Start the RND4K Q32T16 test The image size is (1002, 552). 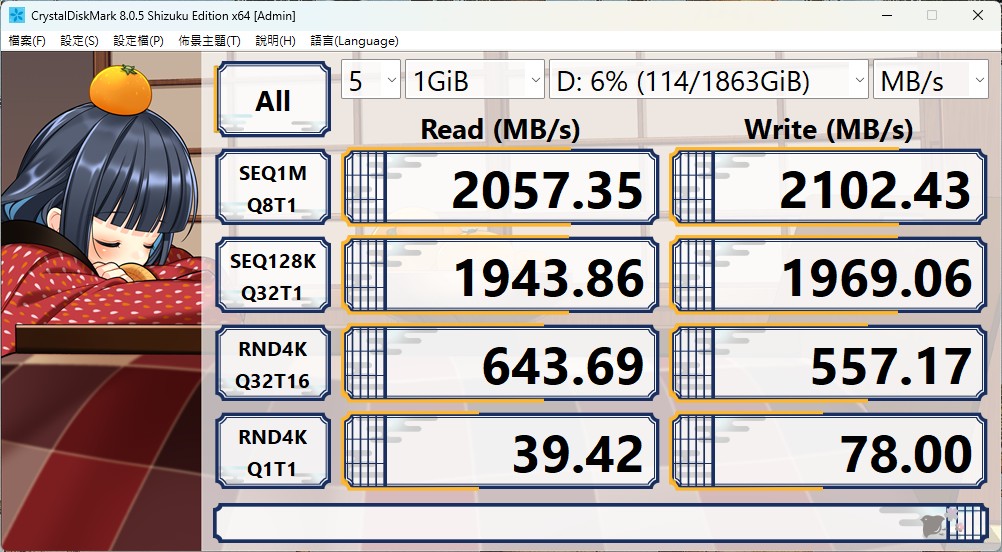[x=272, y=365]
